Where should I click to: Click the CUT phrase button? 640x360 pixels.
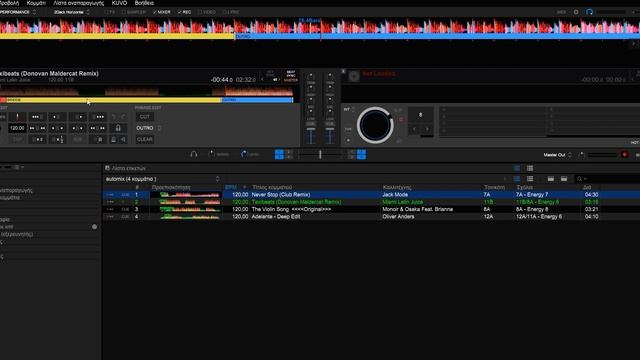tap(145, 117)
